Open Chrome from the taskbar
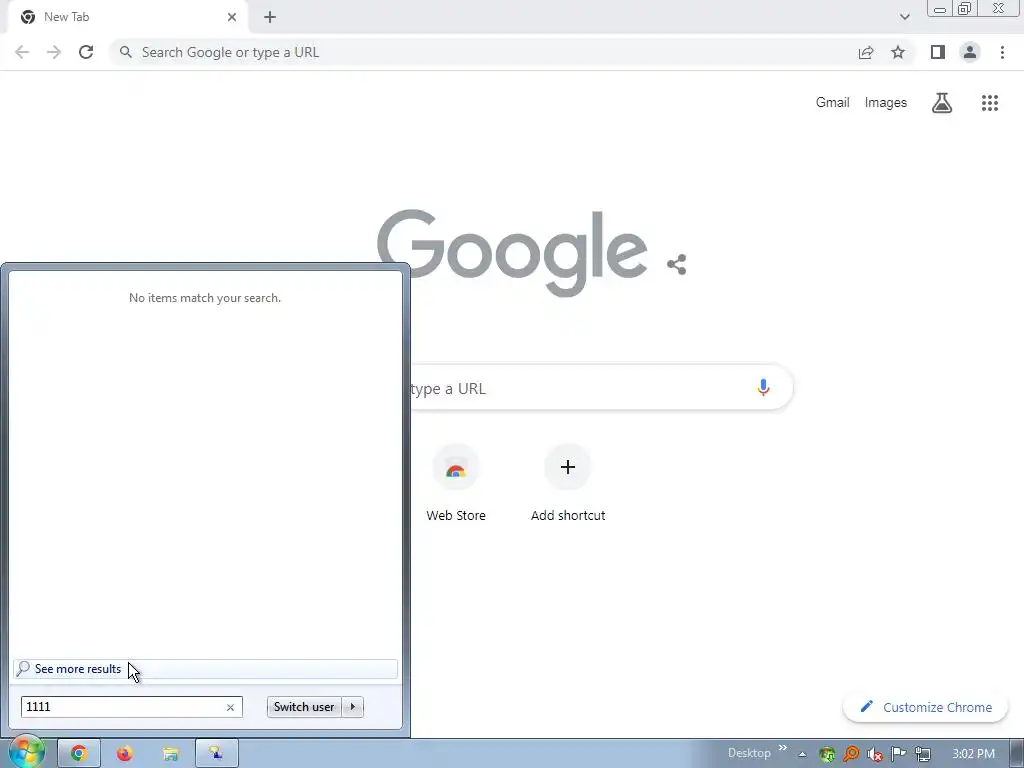The image size is (1024, 768). point(79,754)
